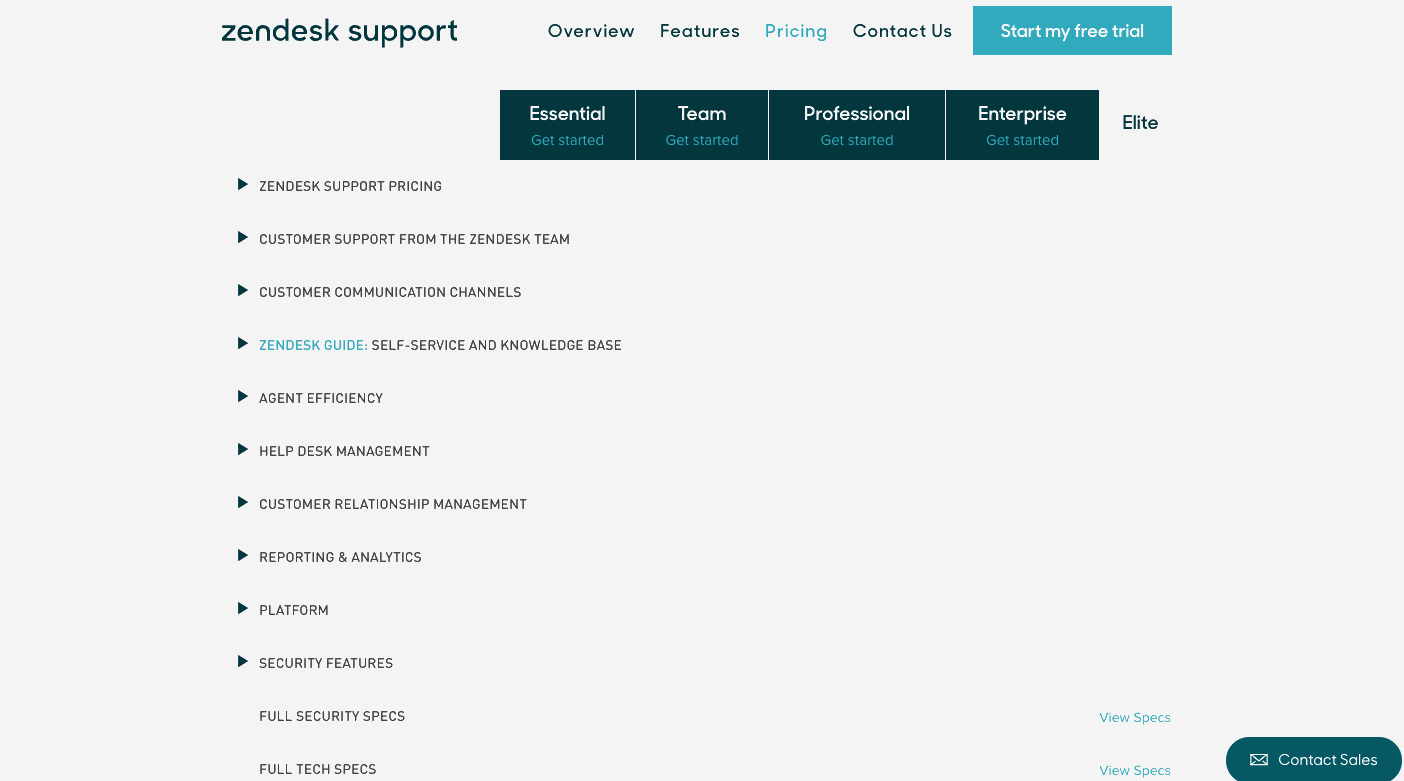Screen dimensions: 1404x781
Task: Click the Zendesk Support logo
Action: coord(339,32)
